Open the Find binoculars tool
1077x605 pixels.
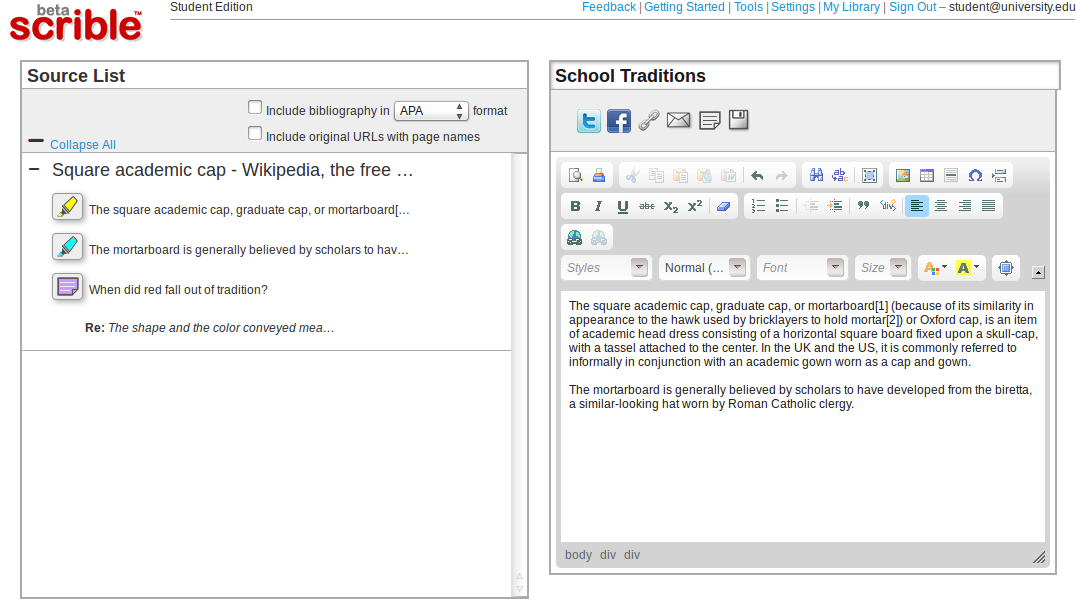816,176
